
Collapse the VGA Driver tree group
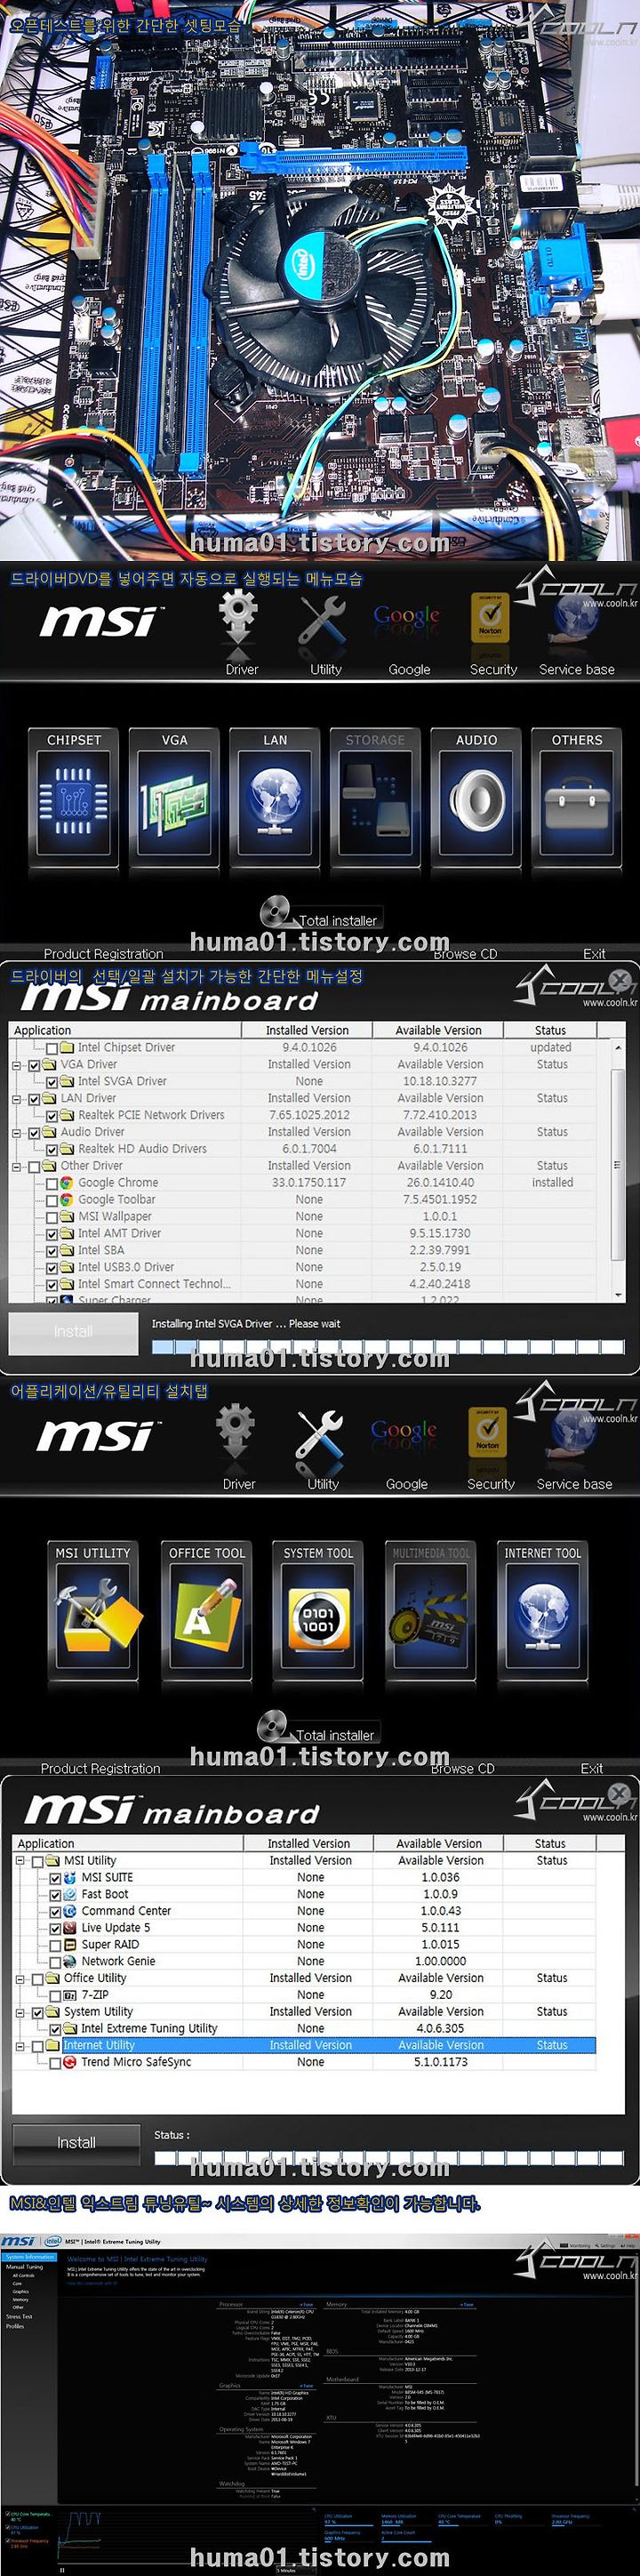pyautogui.click(x=17, y=1066)
